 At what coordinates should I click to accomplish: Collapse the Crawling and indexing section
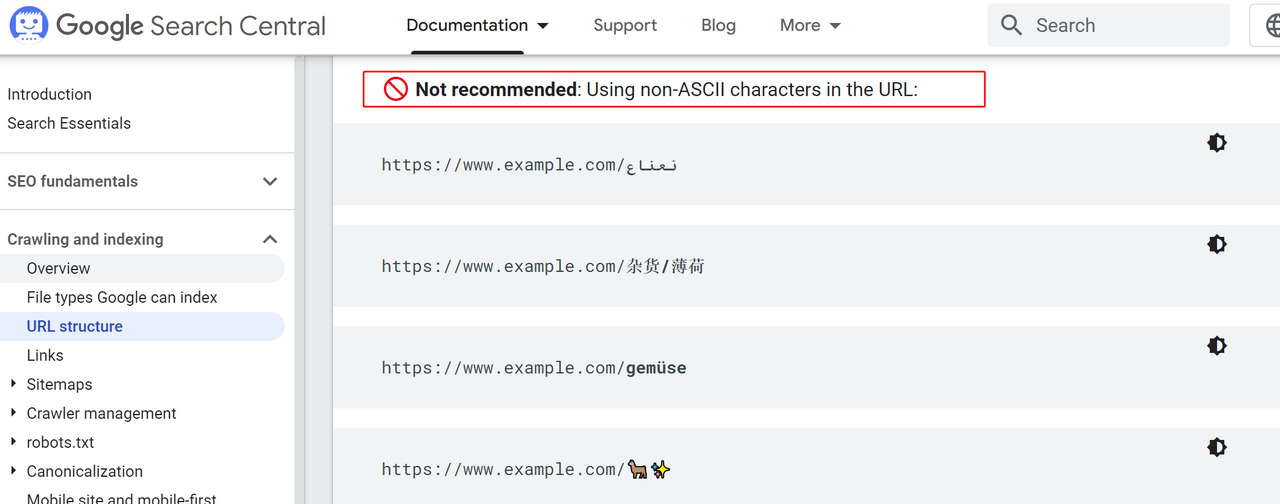click(269, 240)
